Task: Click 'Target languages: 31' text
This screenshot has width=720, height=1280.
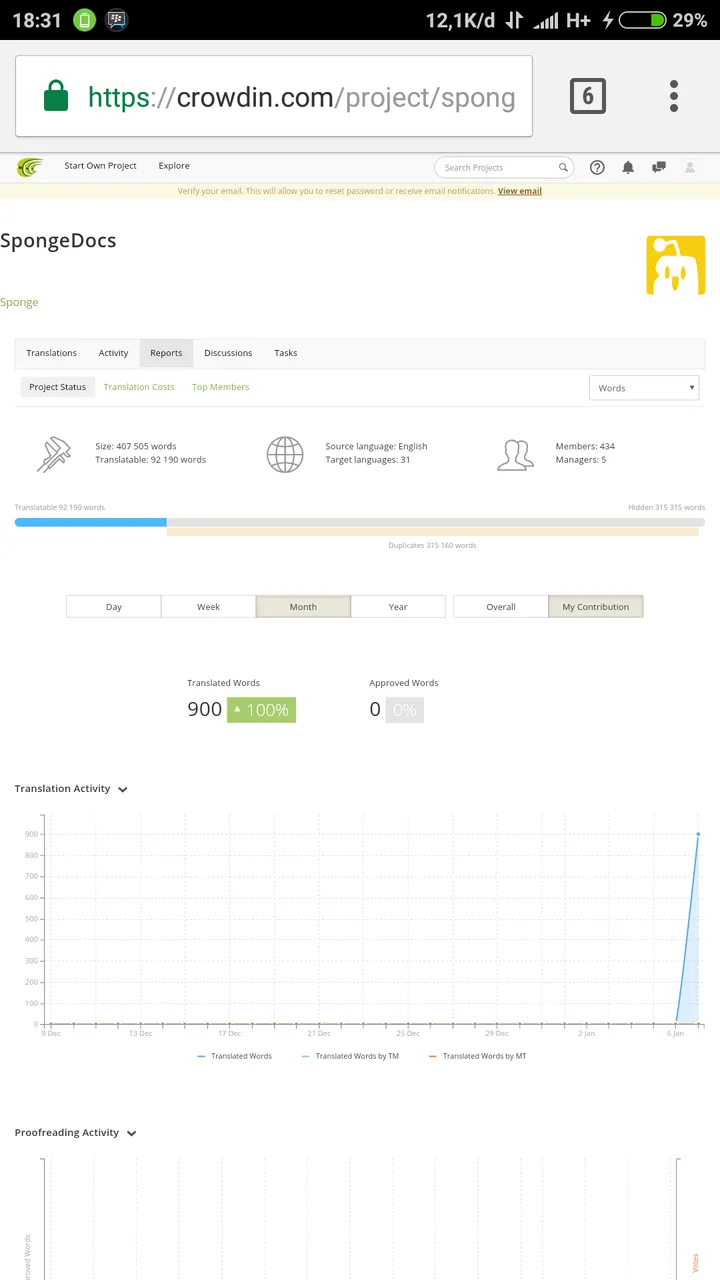Action: pyautogui.click(x=368, y=460)
